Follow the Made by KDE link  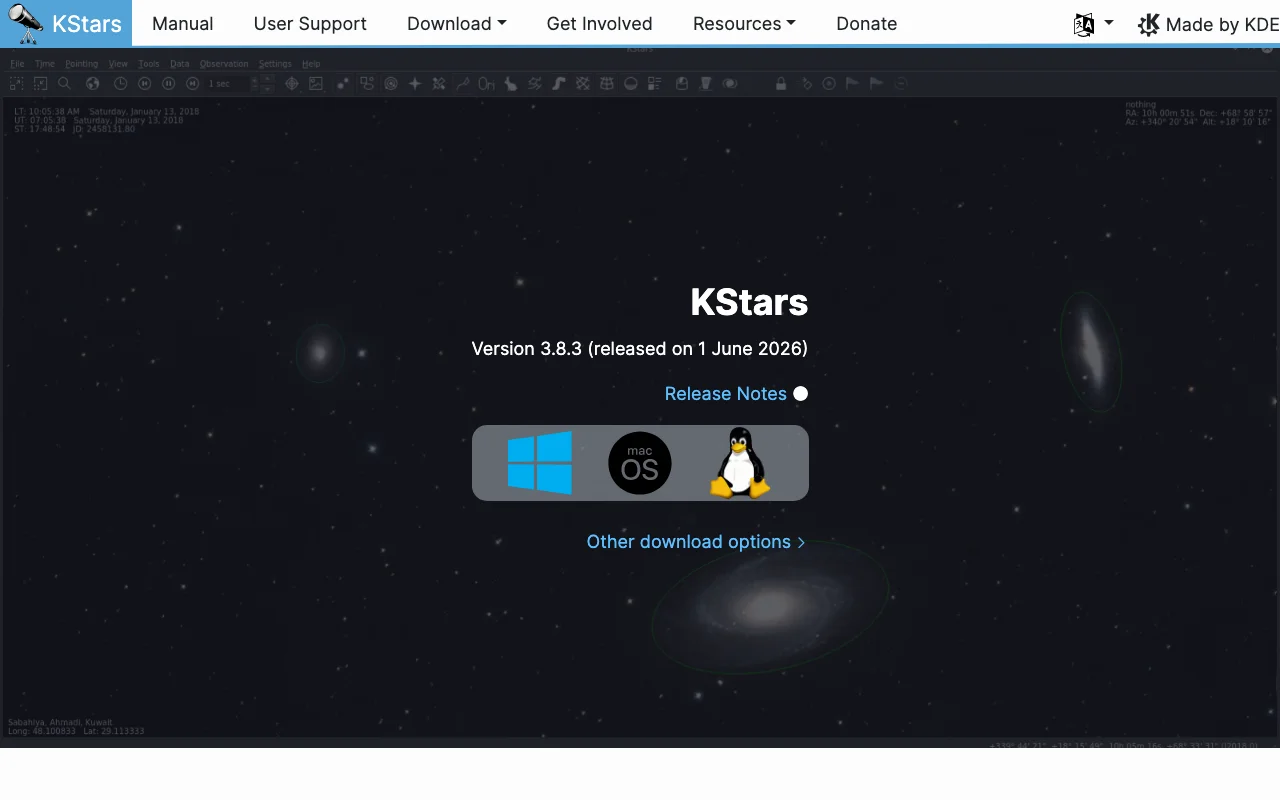pos(1208,24)
